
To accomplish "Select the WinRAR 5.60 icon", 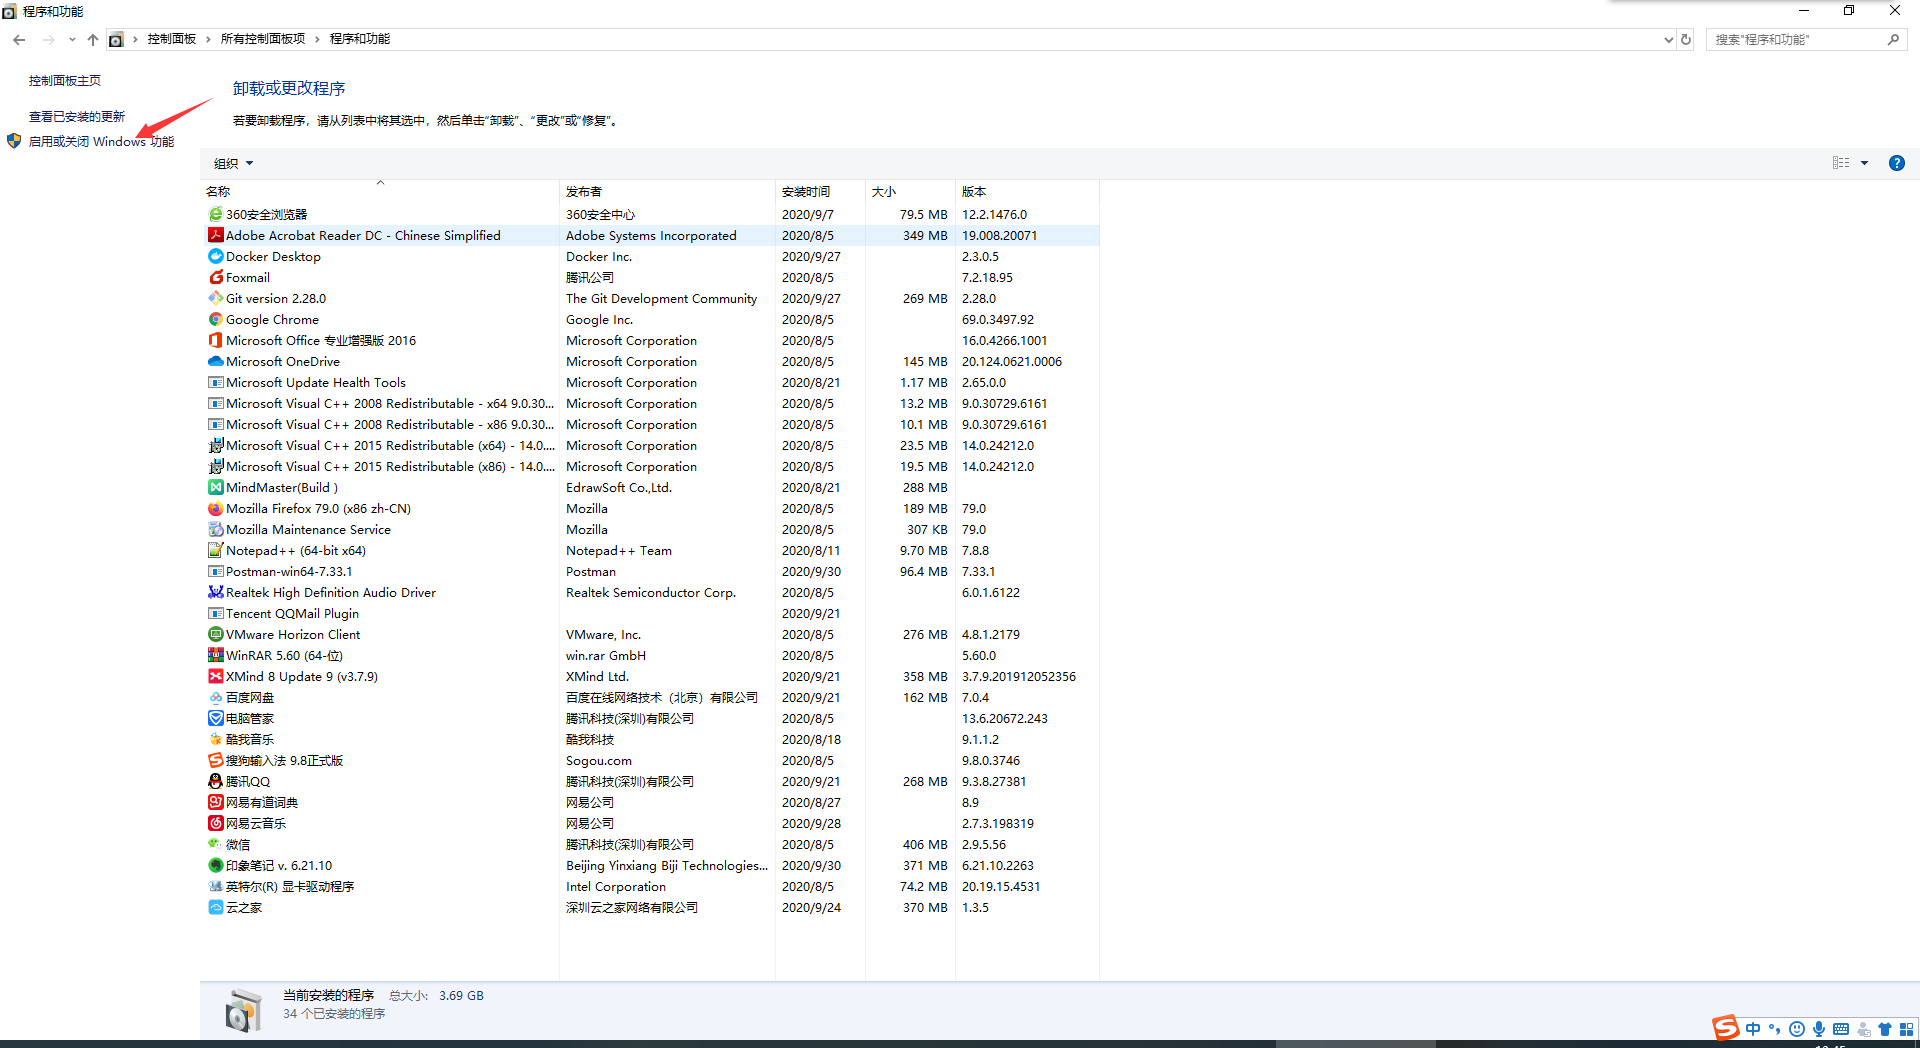I will (215, 655).
